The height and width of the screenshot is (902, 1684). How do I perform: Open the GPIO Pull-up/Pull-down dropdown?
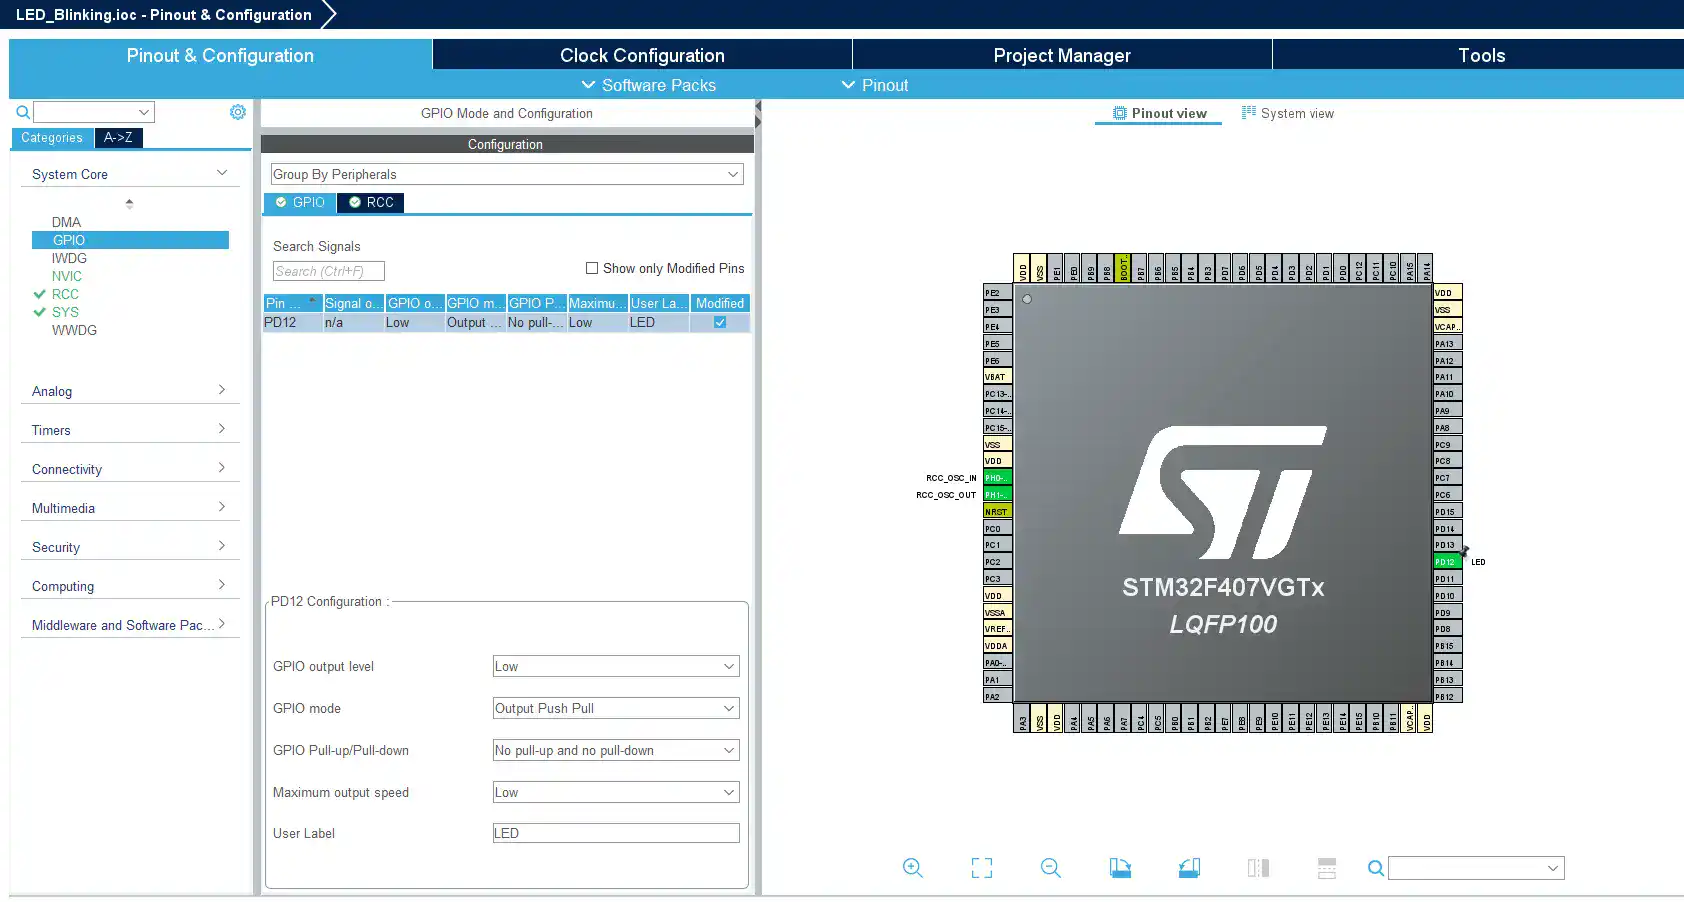coord(616,750)
